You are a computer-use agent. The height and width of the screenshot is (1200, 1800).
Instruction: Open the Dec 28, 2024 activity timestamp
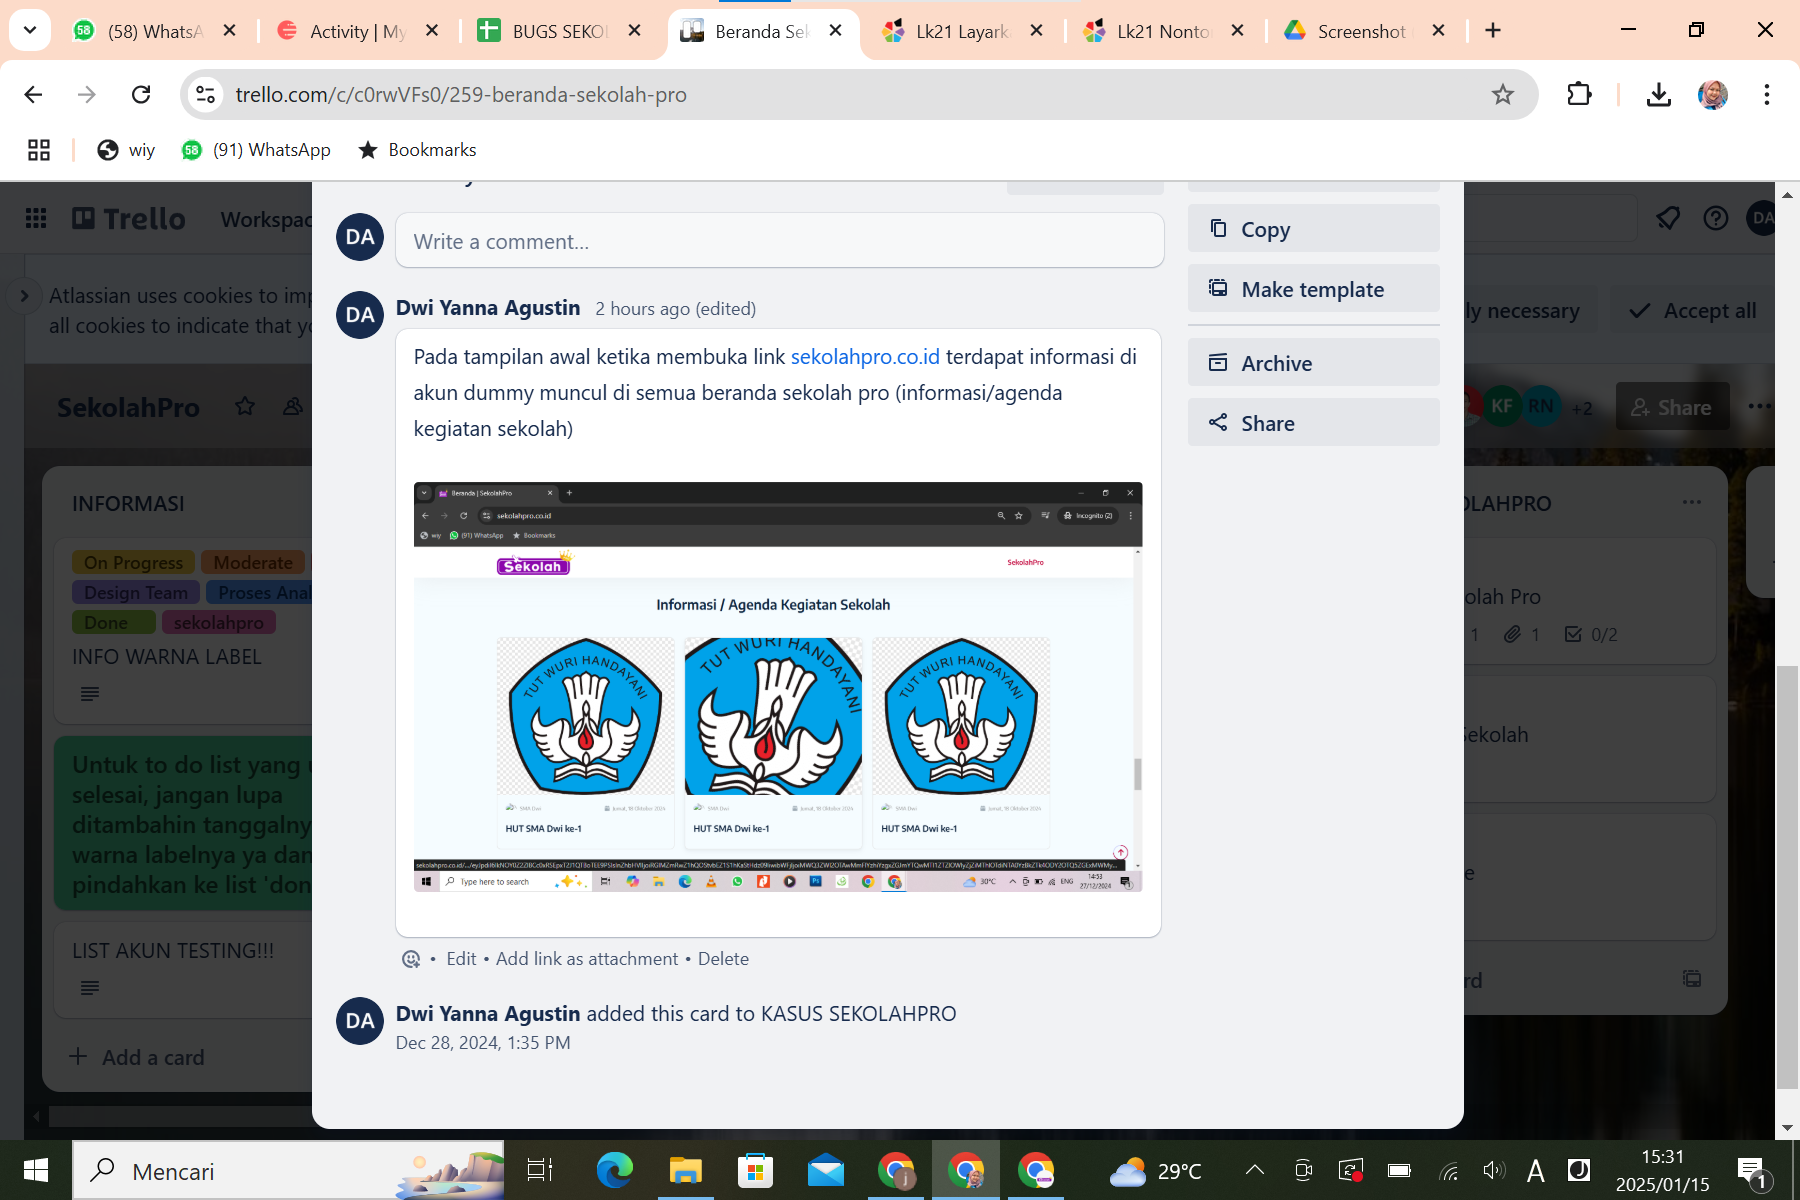pyautogui.click(x=483, y=1043)
